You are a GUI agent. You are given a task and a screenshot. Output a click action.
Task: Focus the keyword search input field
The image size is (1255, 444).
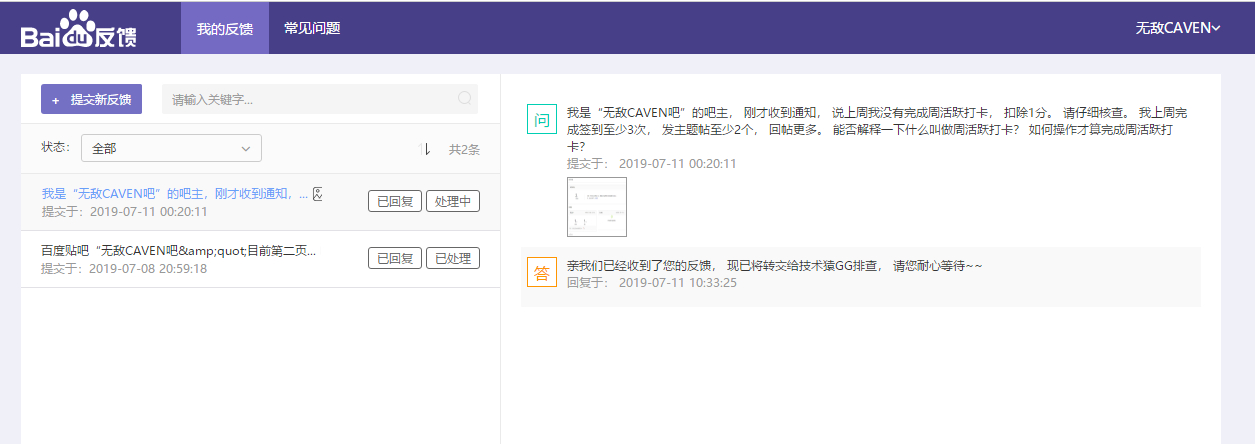[x=320, y=99]
